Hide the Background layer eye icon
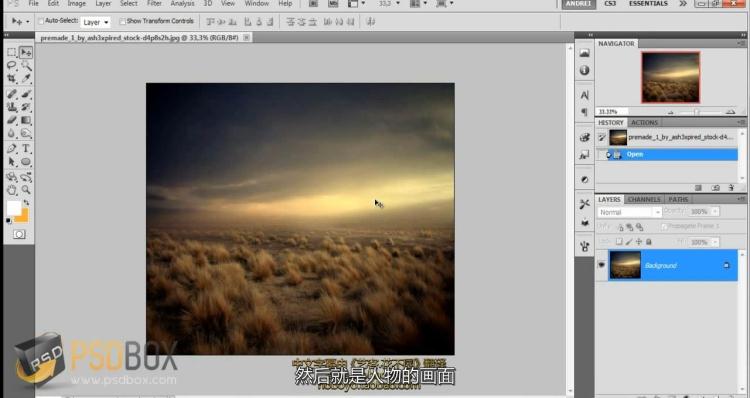750x398 pixels. [x=602, y=265]
